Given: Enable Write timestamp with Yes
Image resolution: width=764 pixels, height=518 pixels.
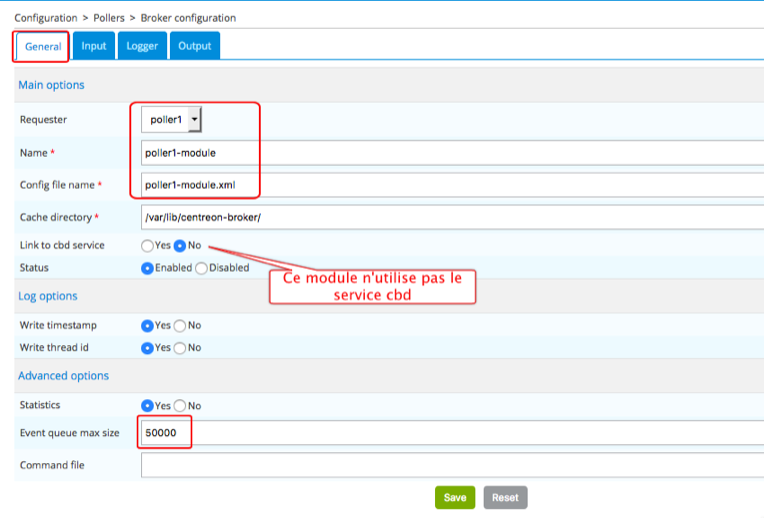Looking at the screenshot, I should coord(148,325).
